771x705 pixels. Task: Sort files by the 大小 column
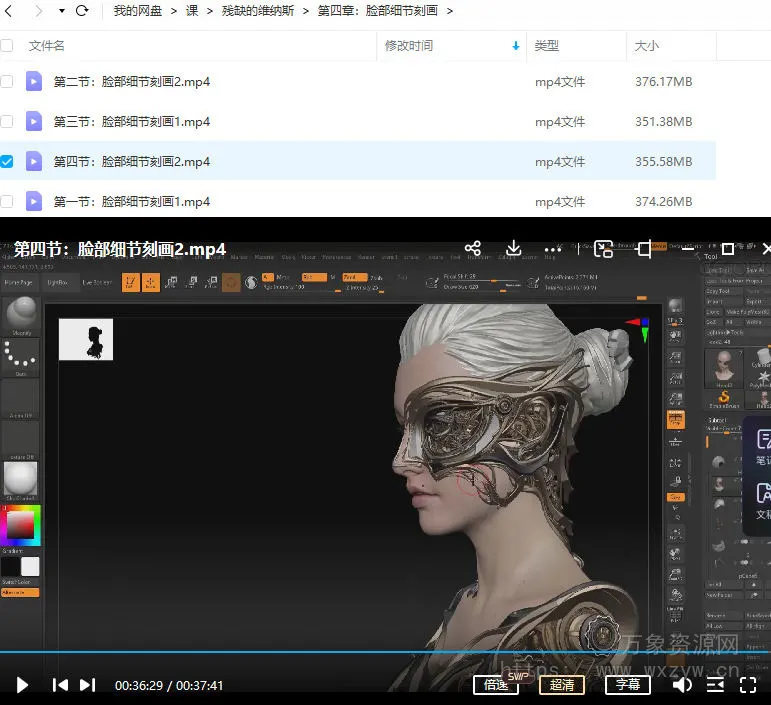(x=647, y=45)
